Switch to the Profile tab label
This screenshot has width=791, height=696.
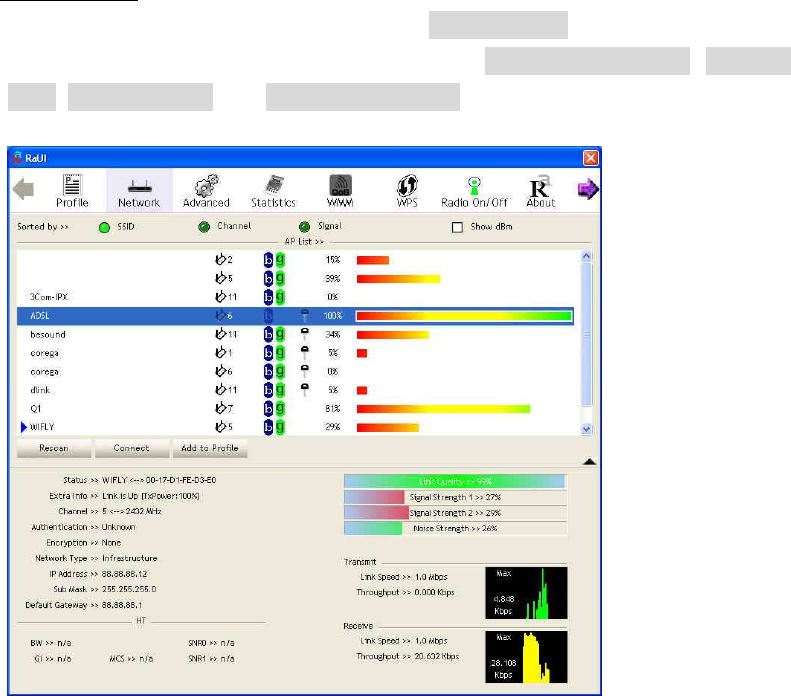click(x=72, y=203)
